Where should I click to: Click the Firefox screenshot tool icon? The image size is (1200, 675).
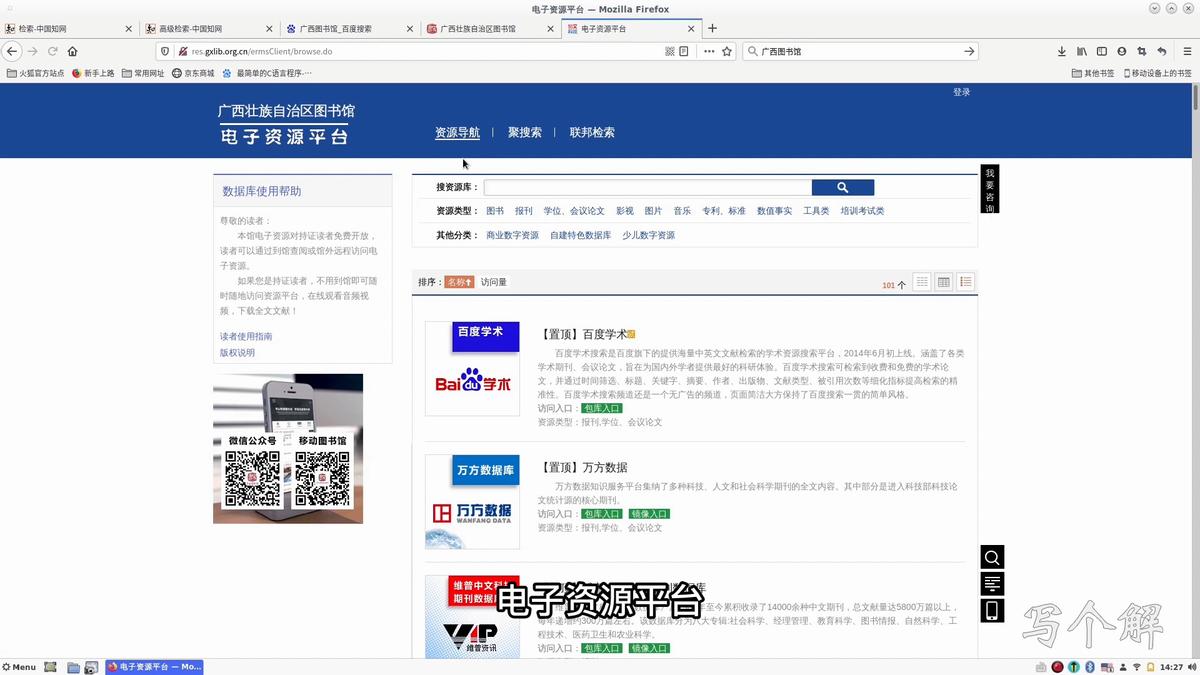1143,51
